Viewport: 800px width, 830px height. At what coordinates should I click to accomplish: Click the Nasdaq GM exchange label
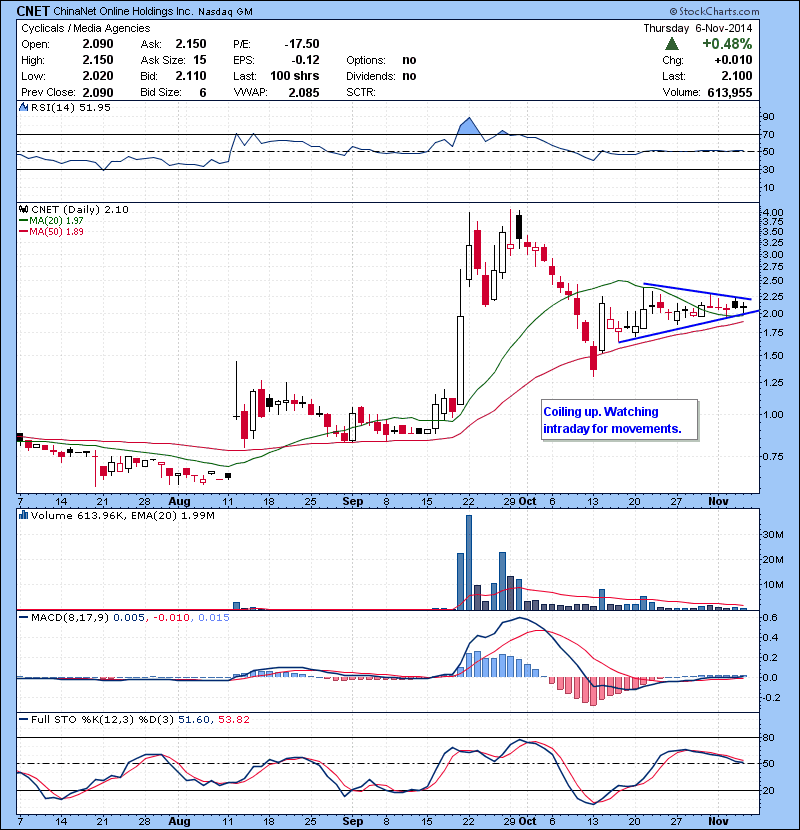point(226,12)
